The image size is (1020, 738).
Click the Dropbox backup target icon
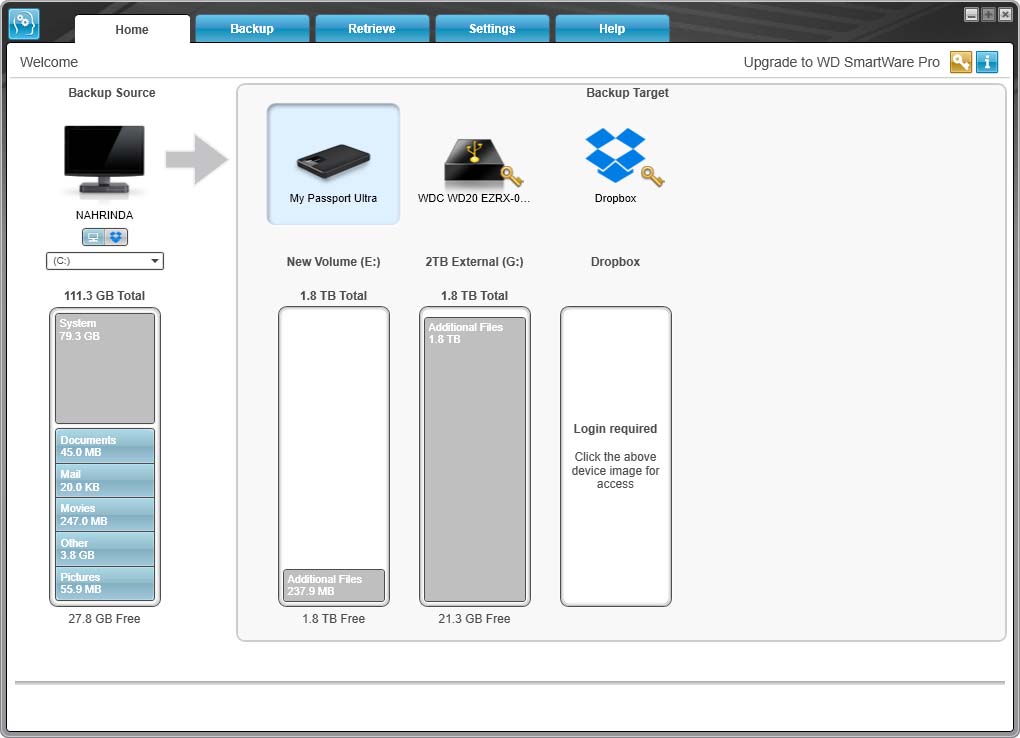616,157
